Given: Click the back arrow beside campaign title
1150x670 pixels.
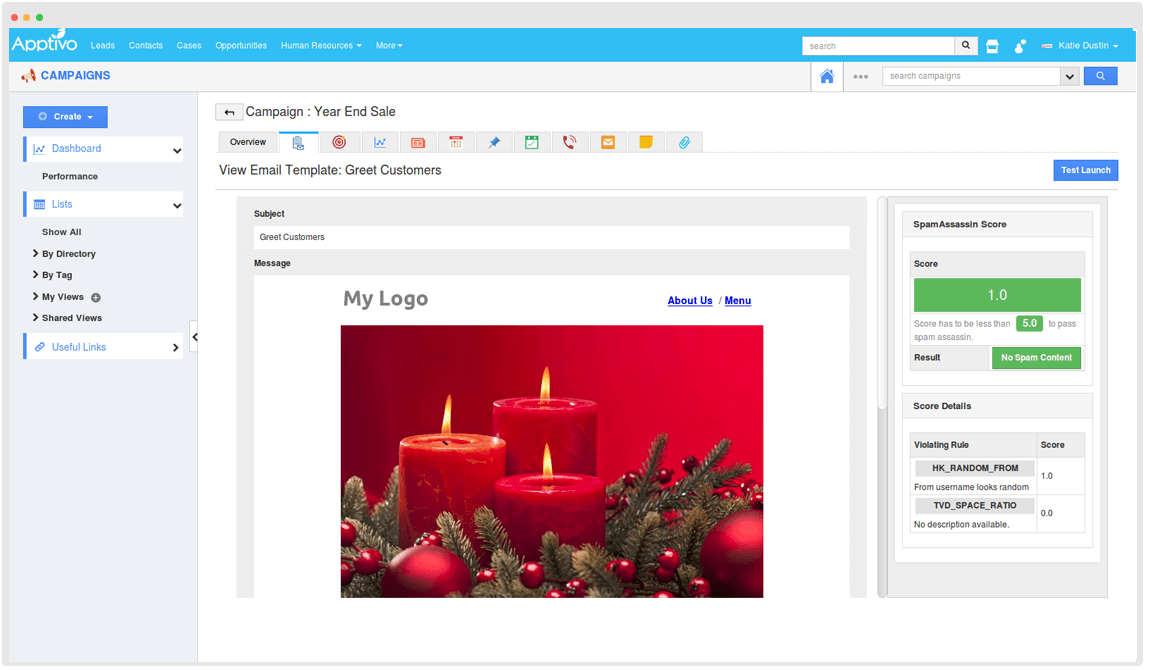Looking at the screenshot, I should 229,112.
